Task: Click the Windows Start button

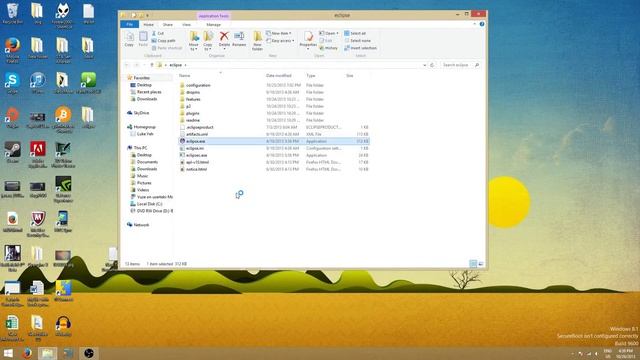Action: [x=8, y=353]
